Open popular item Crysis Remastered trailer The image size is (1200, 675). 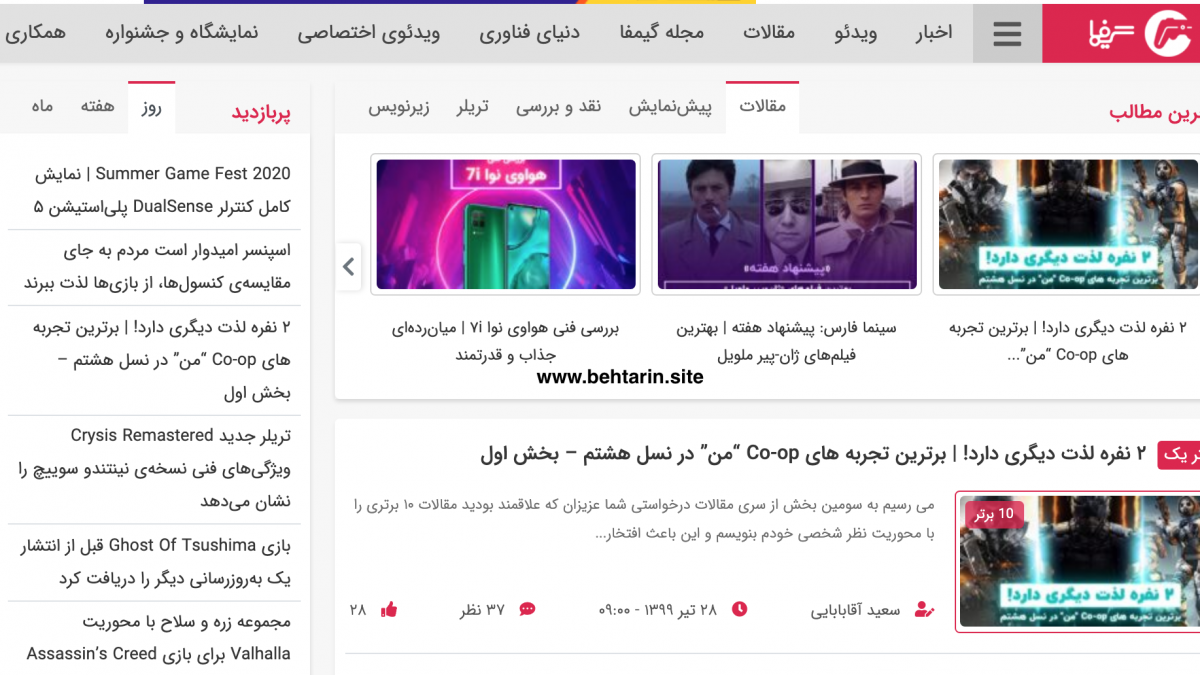pos(154,468)
